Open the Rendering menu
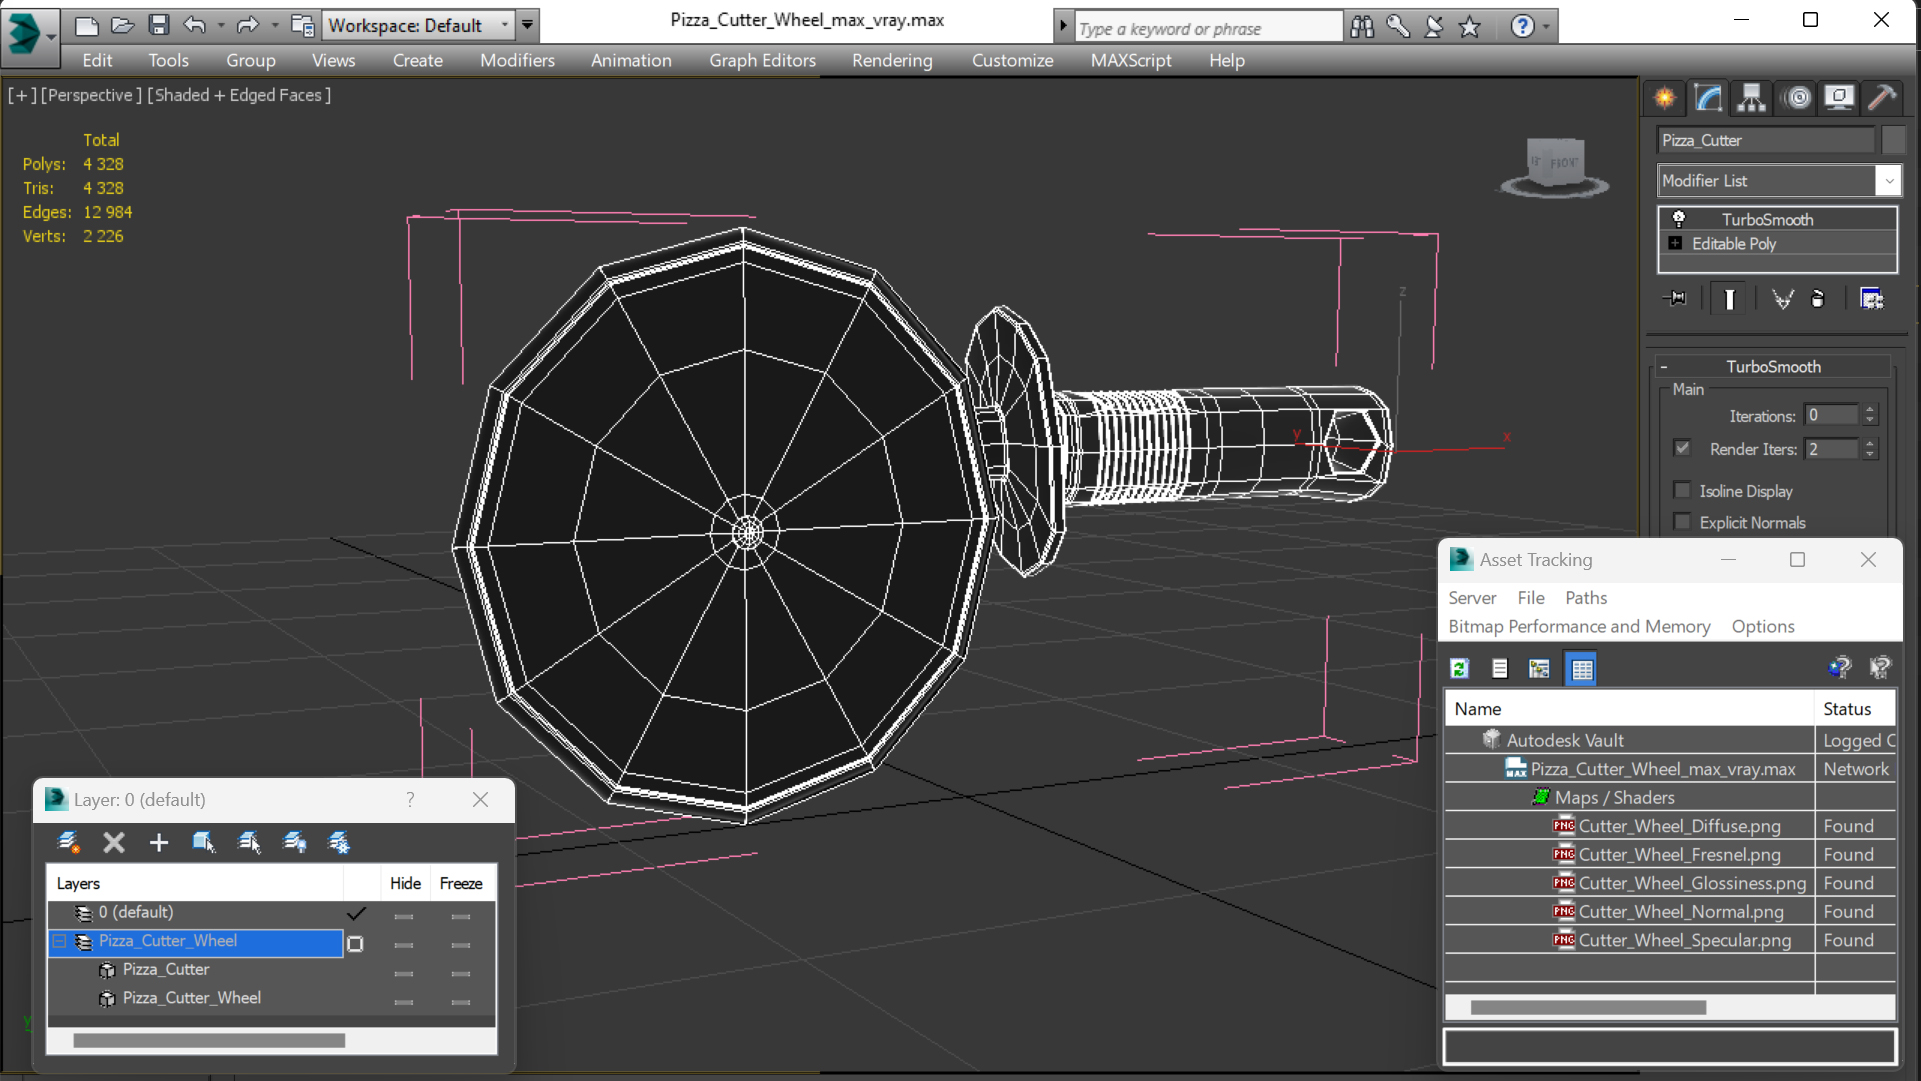The image size is (1921, 1081). click(x=892, y=60)
